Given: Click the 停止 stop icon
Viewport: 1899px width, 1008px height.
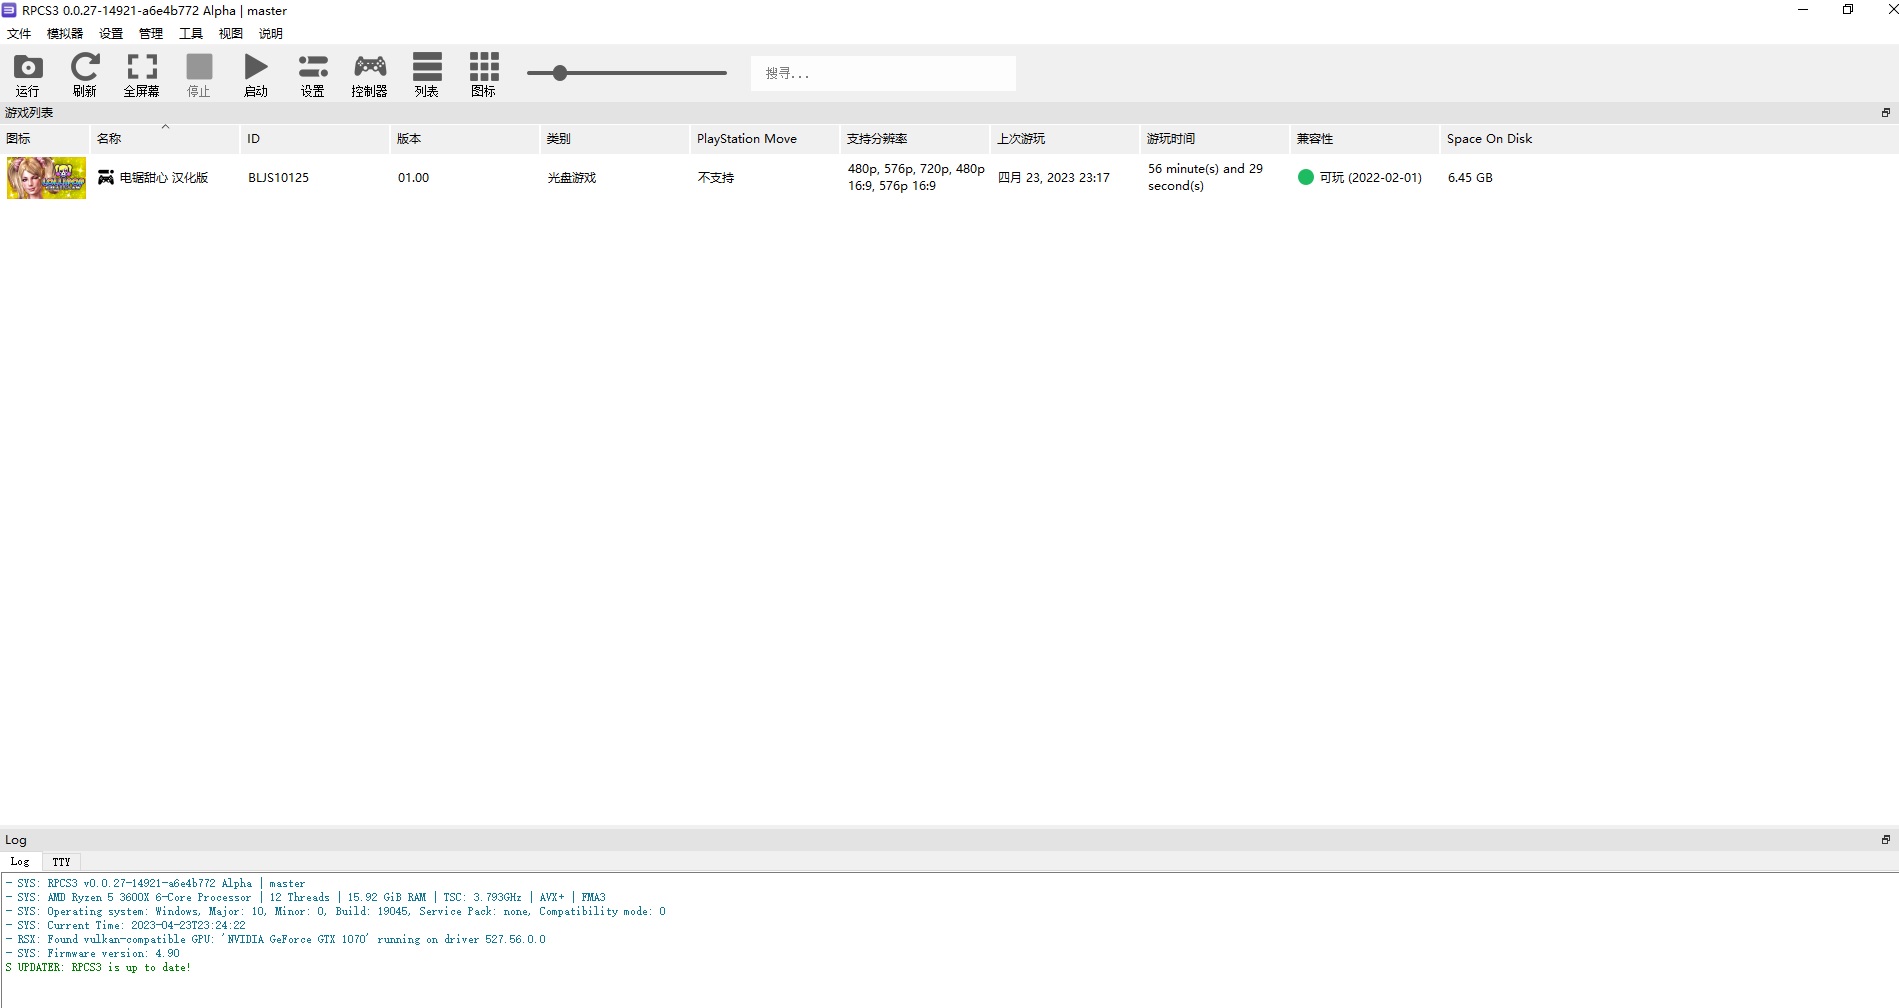Looking at the screenshot, I should (x=199, y=68).
